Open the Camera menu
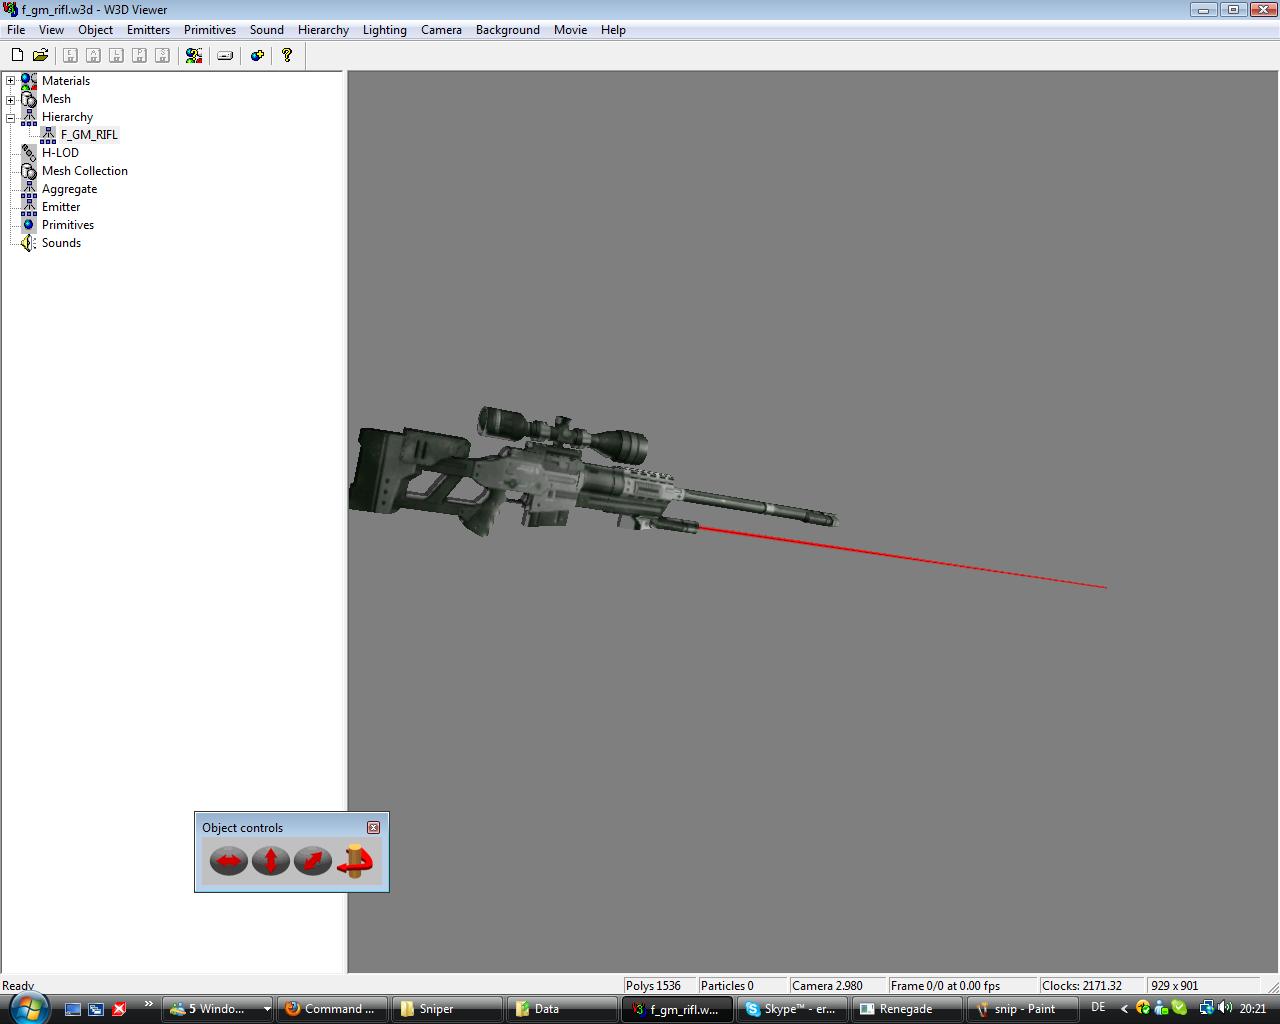The width and height of the screenshot is (1280, 1024). [x=441, y=30]
